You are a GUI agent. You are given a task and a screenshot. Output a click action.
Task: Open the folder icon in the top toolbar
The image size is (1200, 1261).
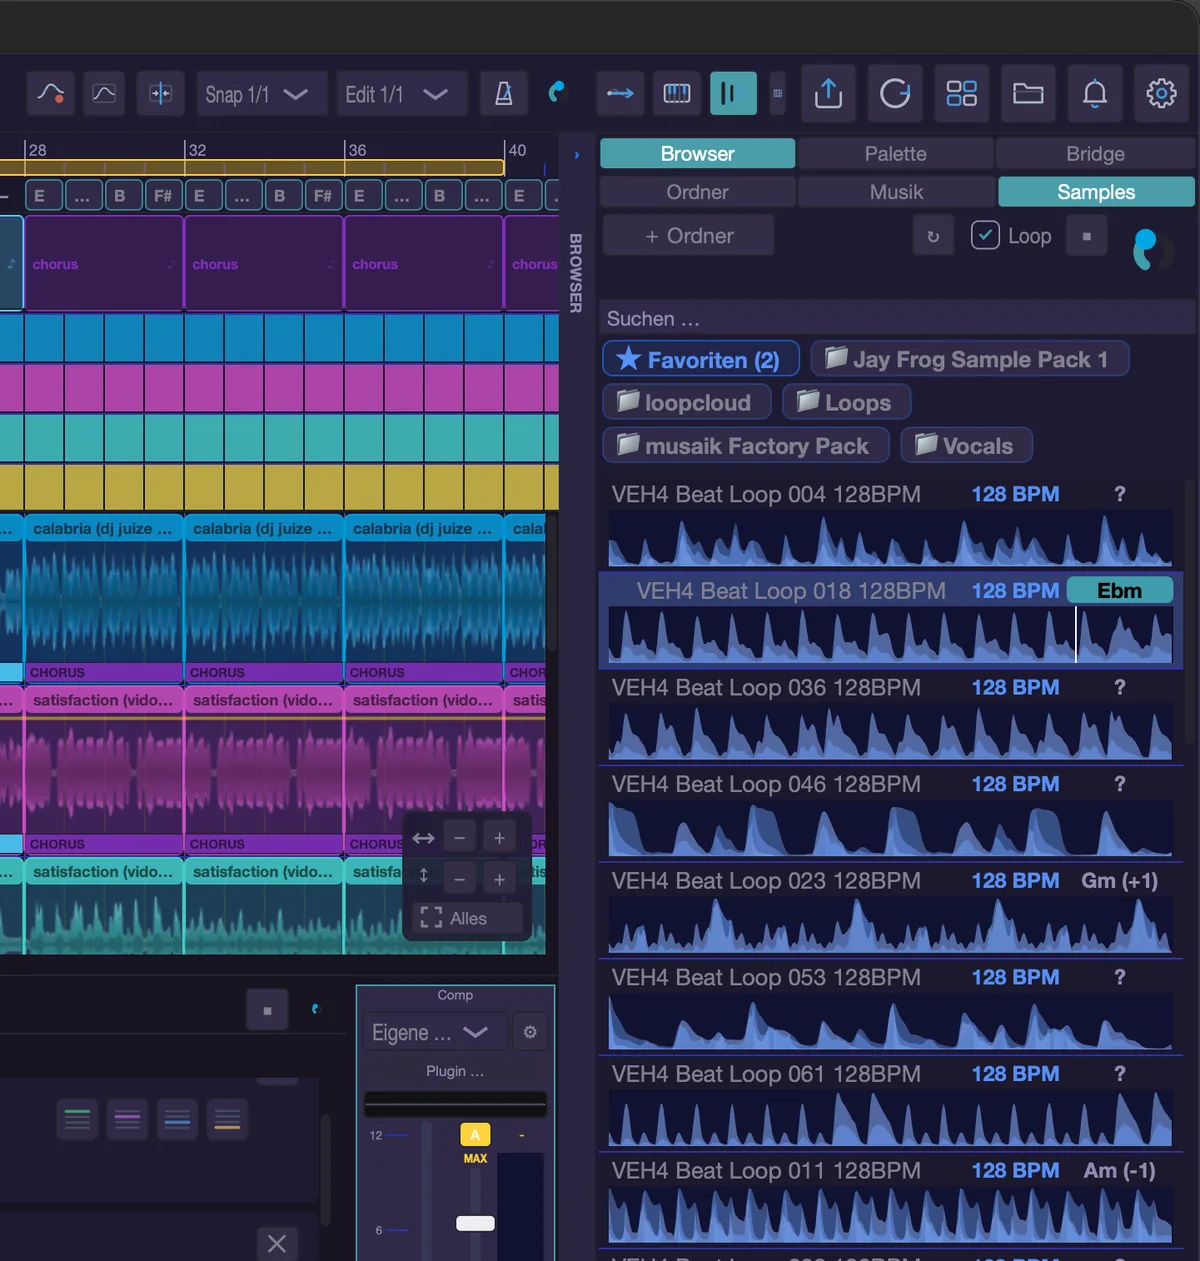[1028, 94]
